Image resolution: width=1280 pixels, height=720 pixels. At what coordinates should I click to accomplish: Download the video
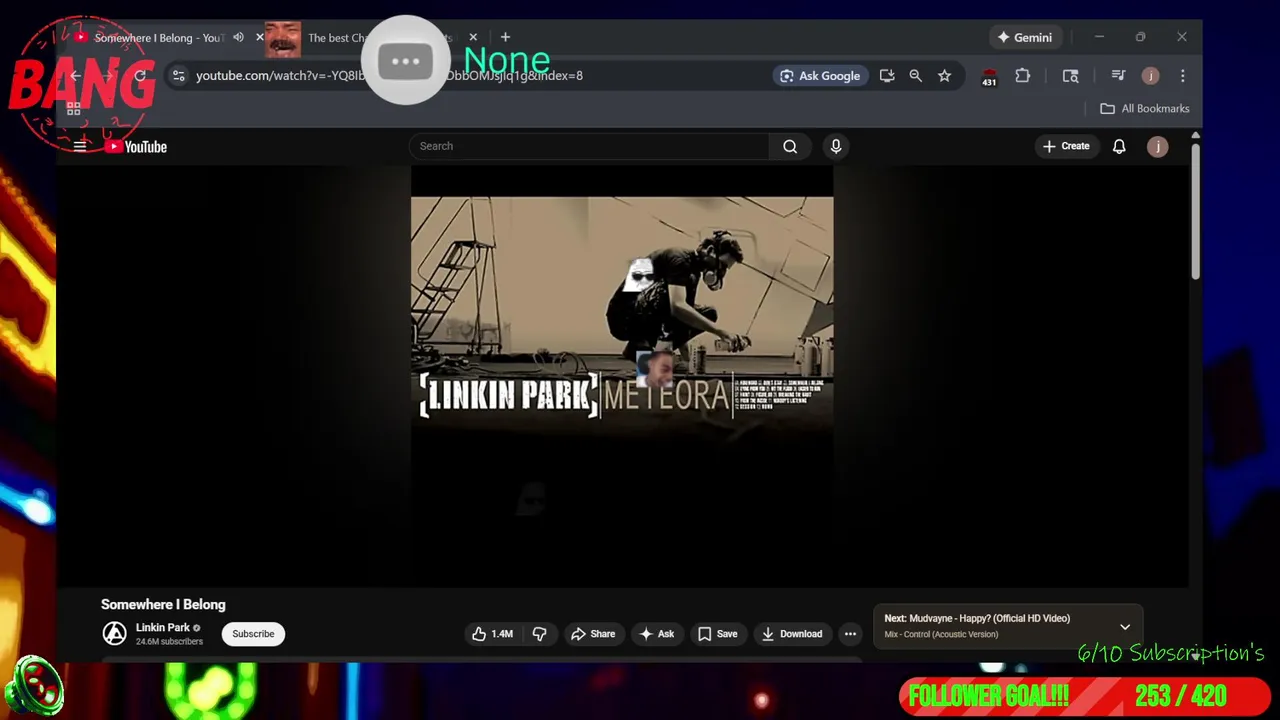[x=791, y=634]
